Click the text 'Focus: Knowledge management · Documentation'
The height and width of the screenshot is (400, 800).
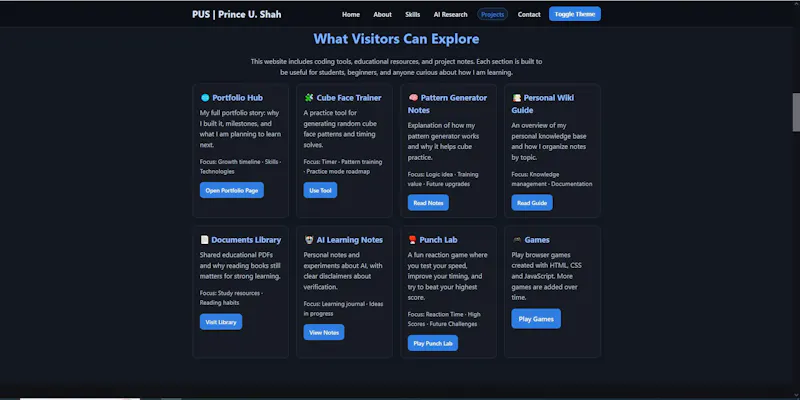[552, 179]
